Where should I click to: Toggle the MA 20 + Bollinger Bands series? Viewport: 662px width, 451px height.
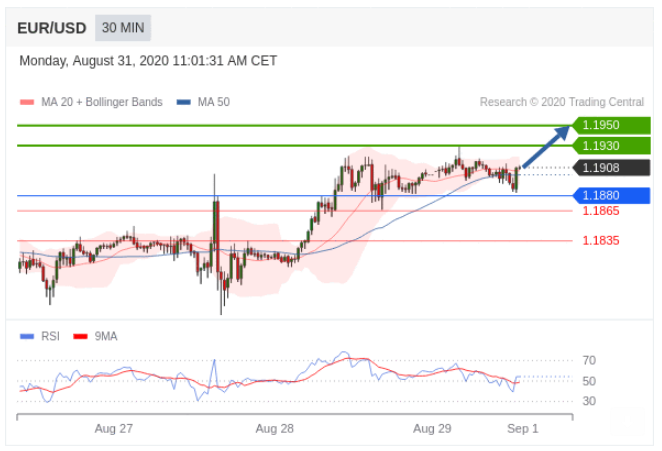[101, 102]
